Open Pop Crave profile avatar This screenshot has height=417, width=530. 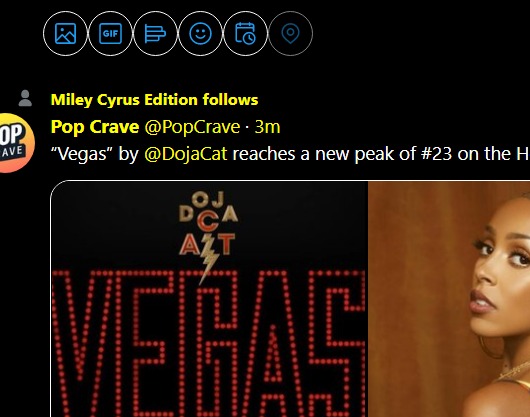tap(15, 143)
